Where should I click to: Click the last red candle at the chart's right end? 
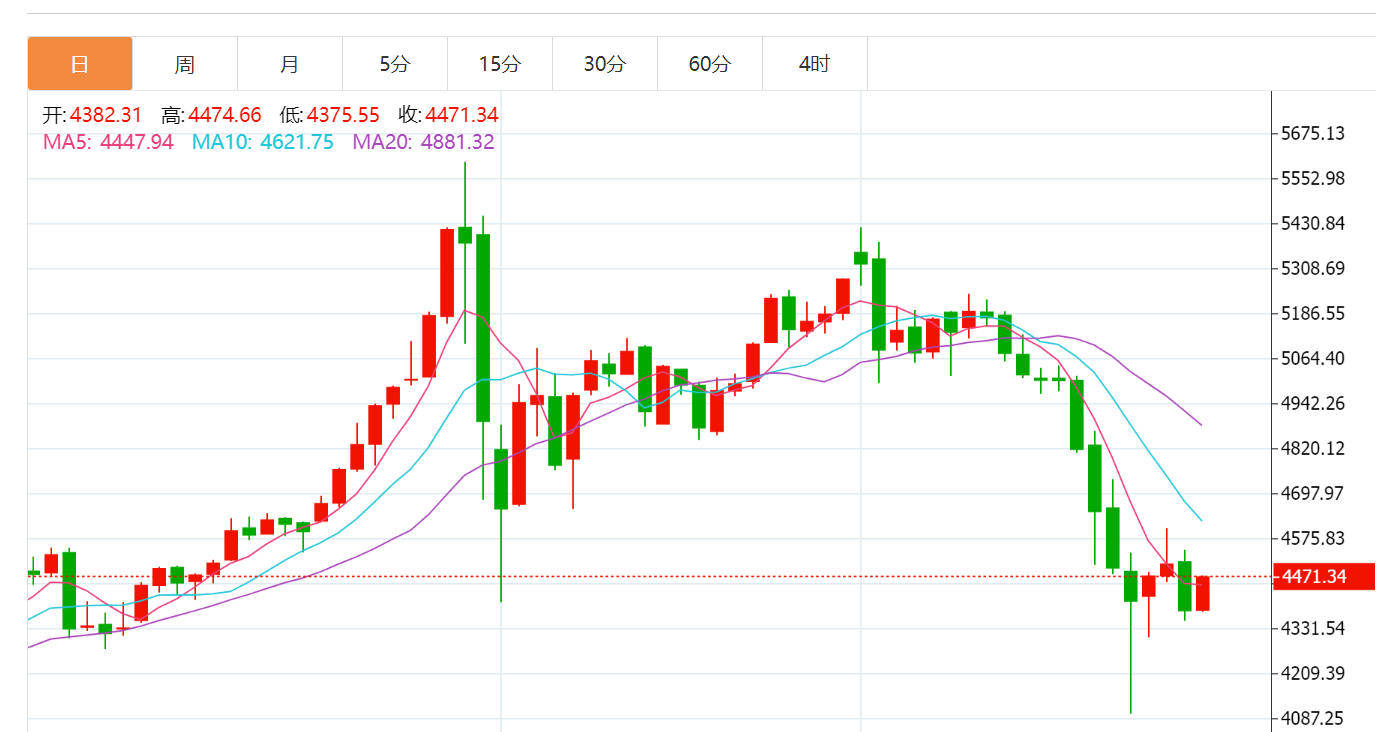pos(1202,593)
